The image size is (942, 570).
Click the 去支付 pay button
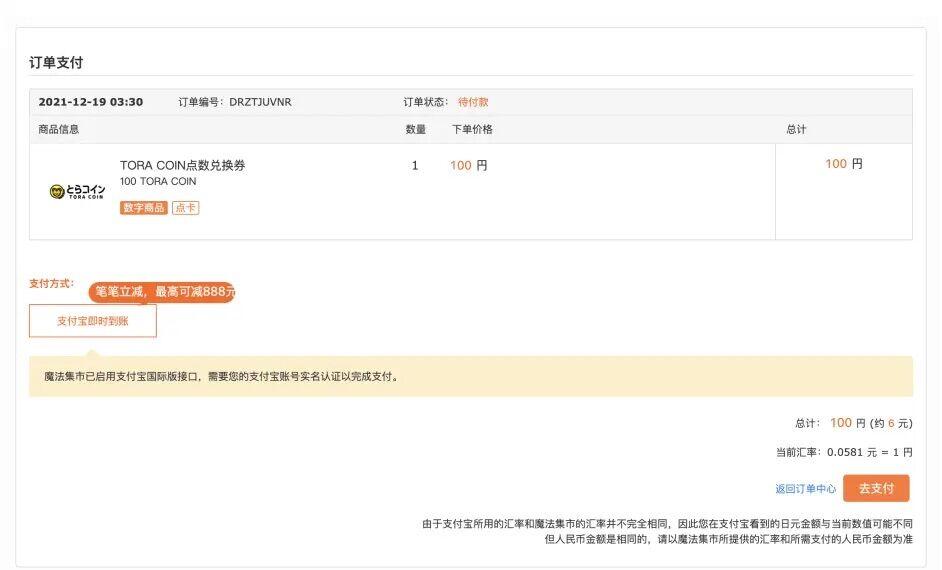[x=876, y=488]
